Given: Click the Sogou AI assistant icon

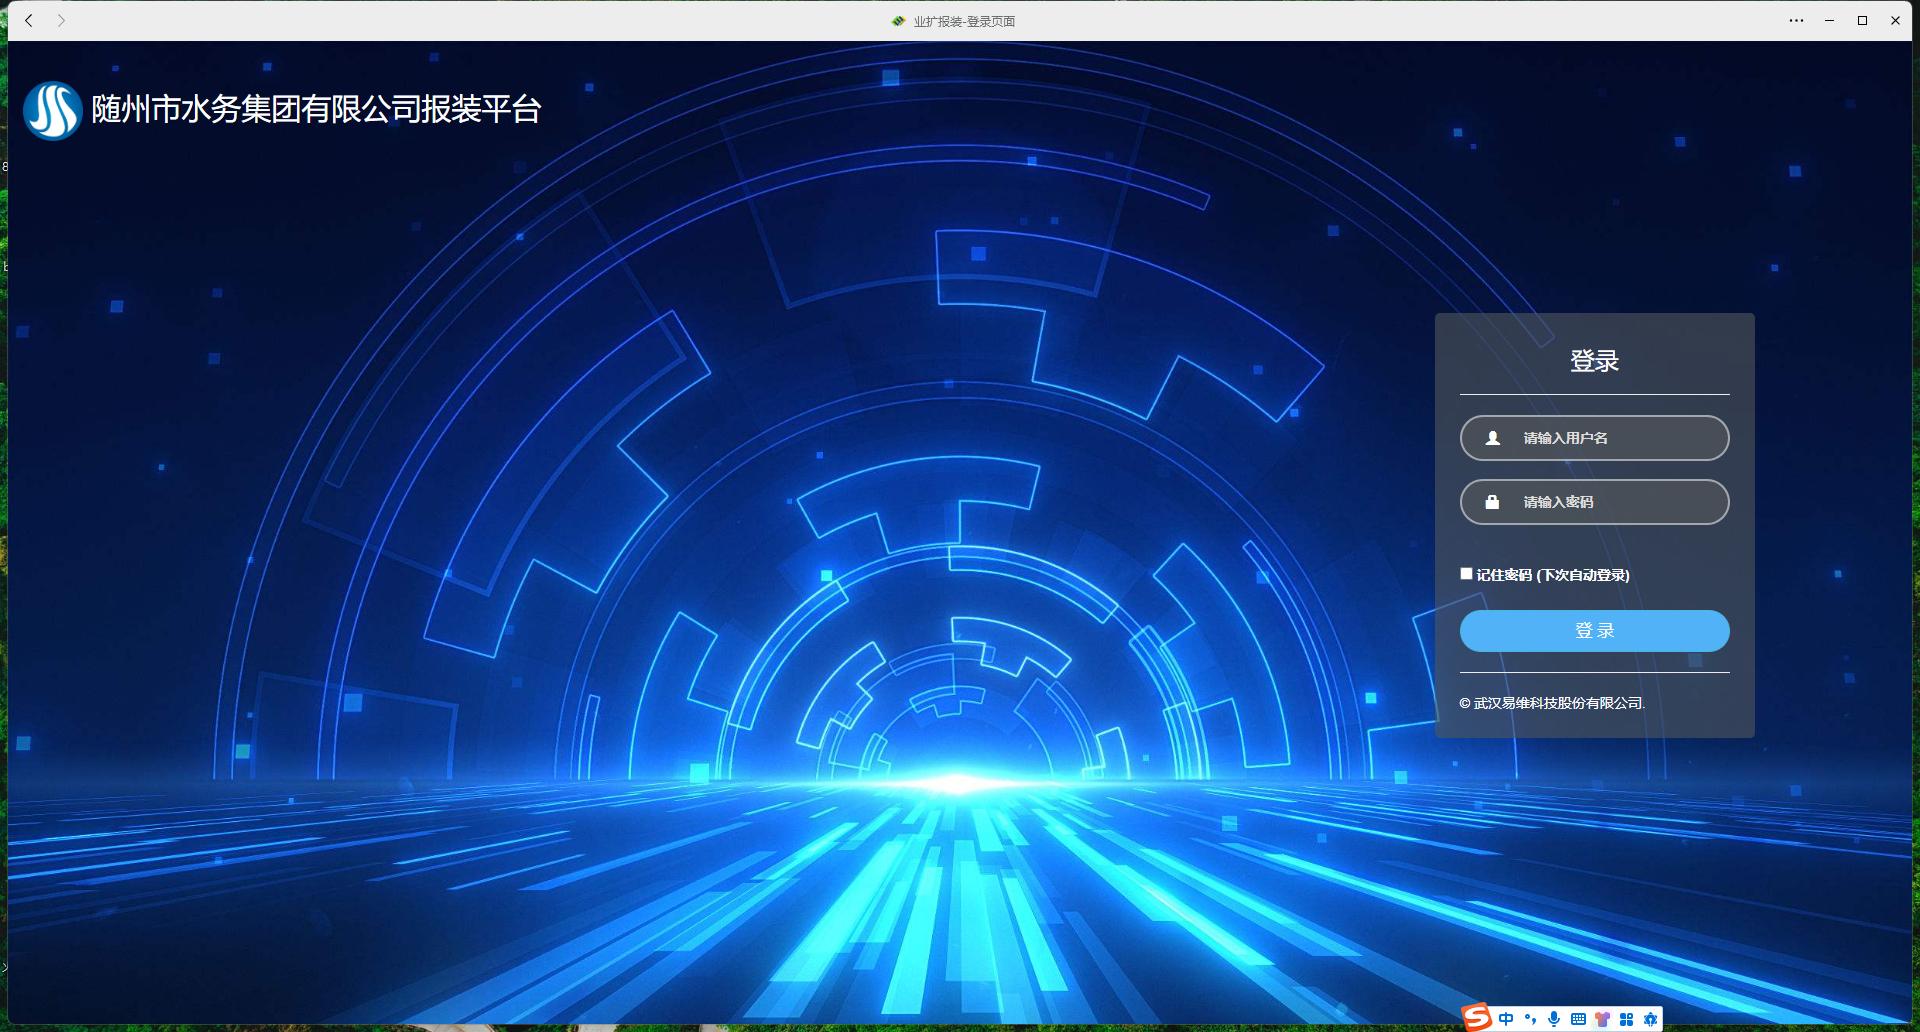Looking at the screenshot, I should 1650,1019.
